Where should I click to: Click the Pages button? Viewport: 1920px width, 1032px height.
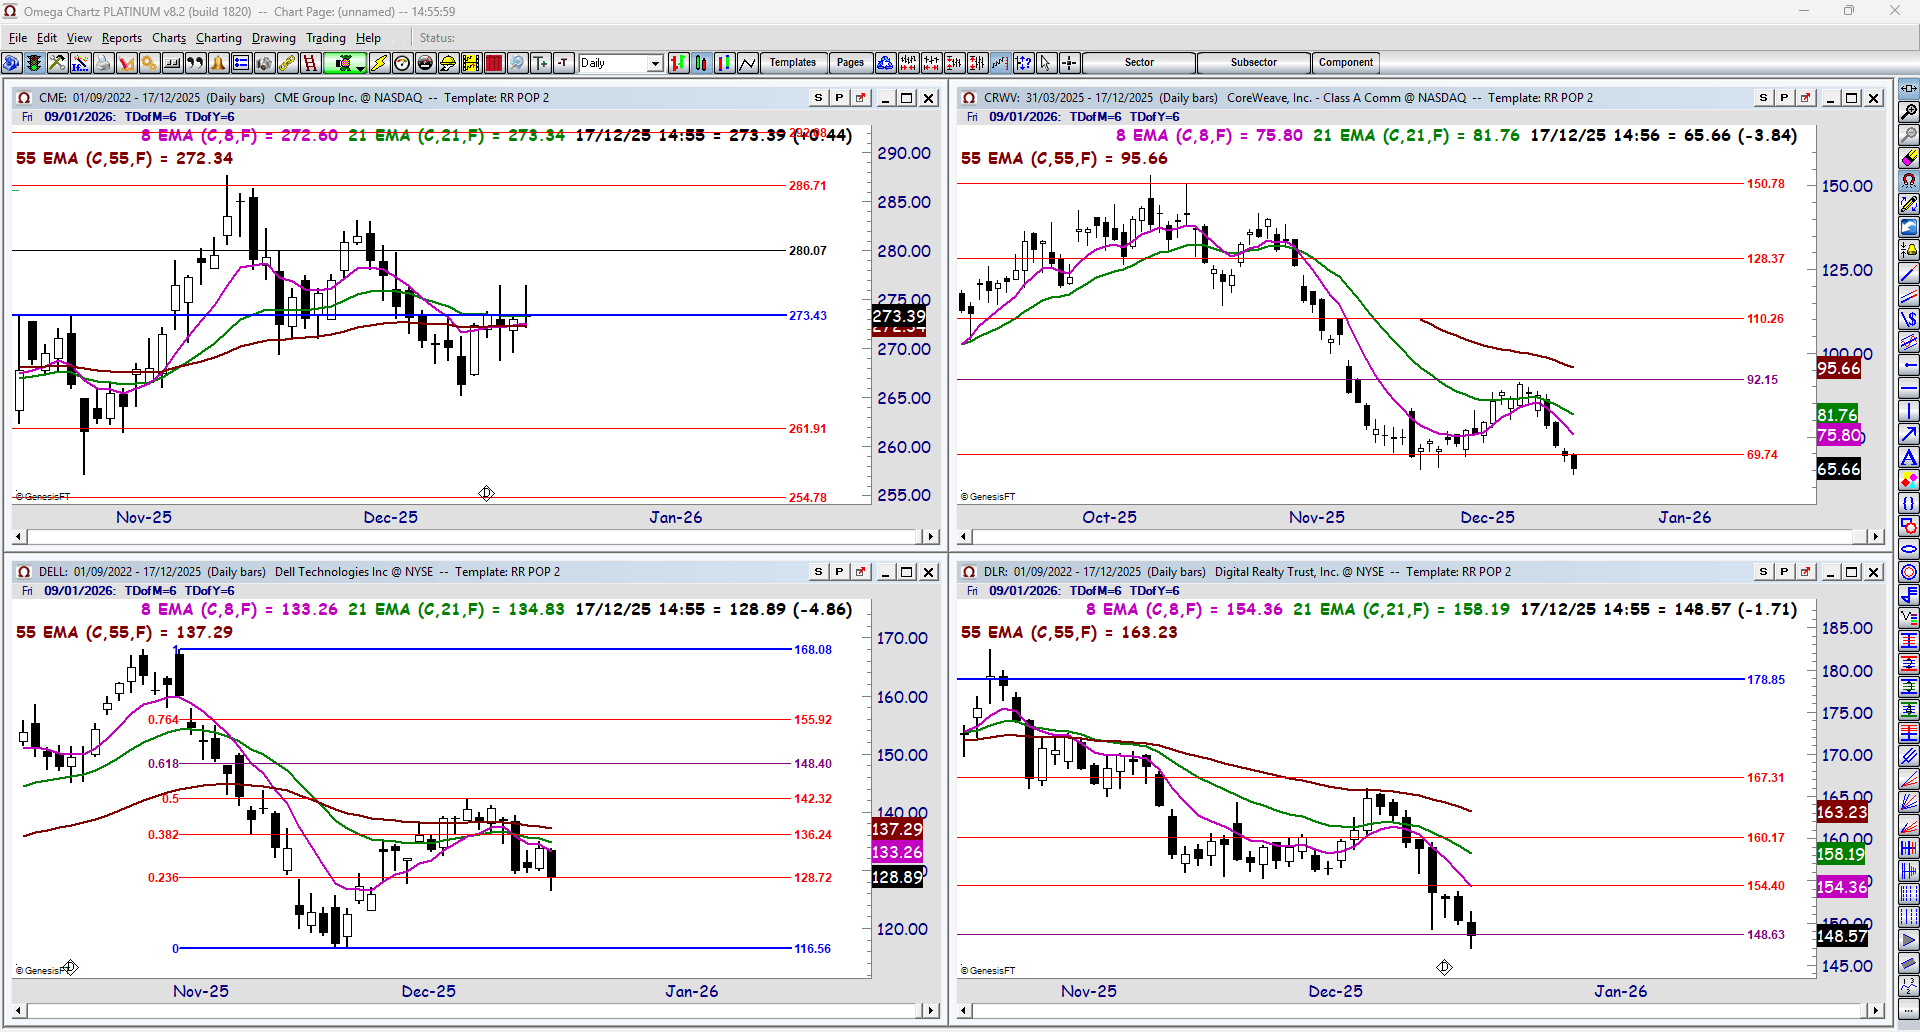point(850,63)
